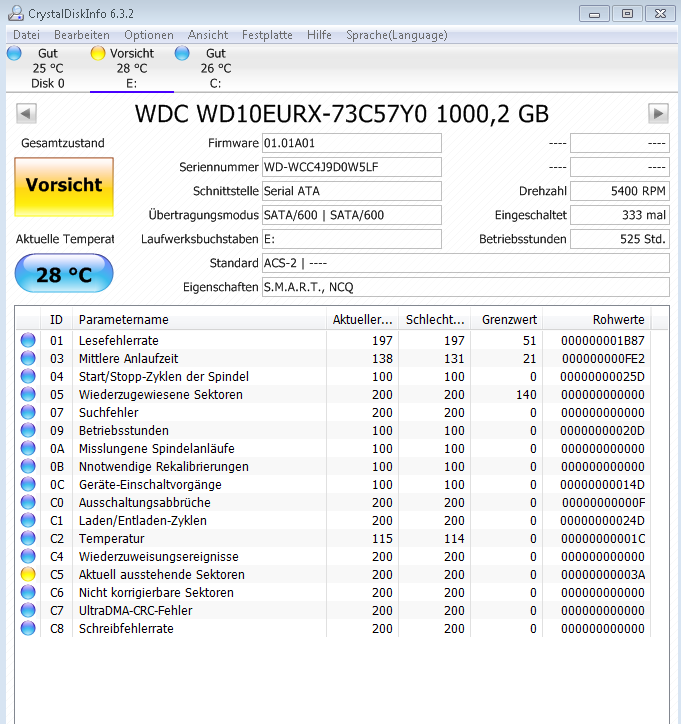Viewport: 681px width, 724px height.
Task: Click status orb of Nnotwendige Rekalibrierungen row
Action: (28, 466)
